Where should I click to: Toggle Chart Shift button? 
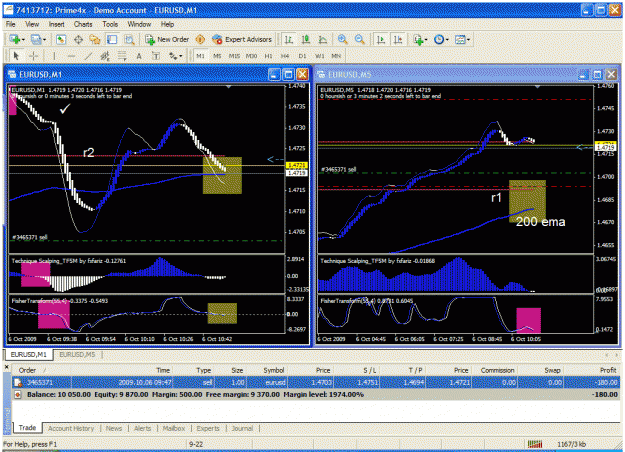(x=398, y=39)
